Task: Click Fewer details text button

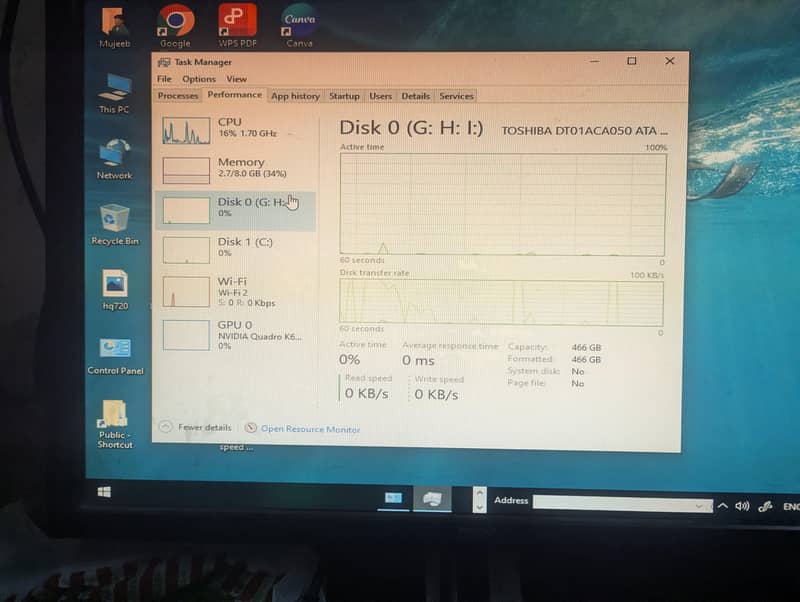Action: [205, 427]
